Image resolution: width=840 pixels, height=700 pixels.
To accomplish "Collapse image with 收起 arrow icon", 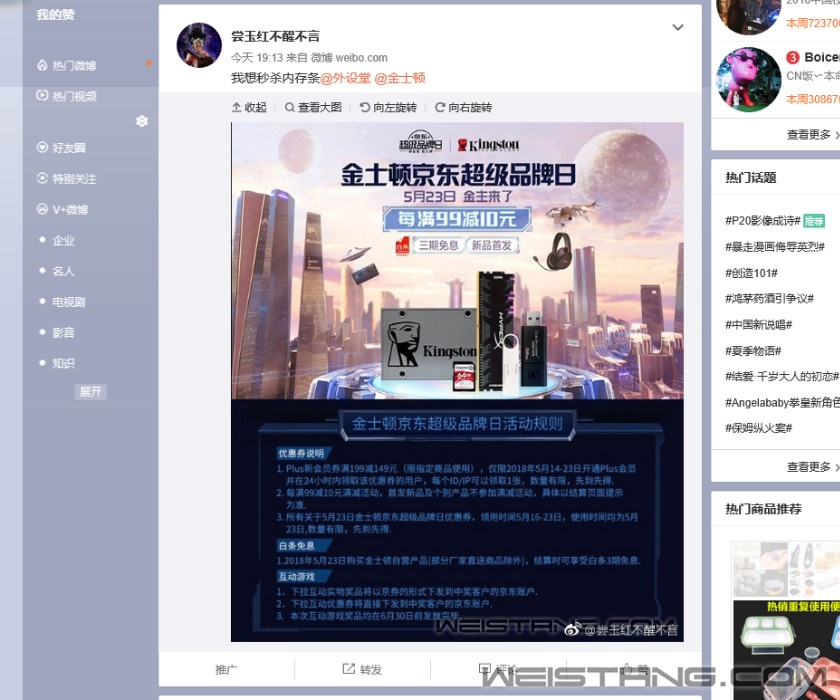I will 236,107.
